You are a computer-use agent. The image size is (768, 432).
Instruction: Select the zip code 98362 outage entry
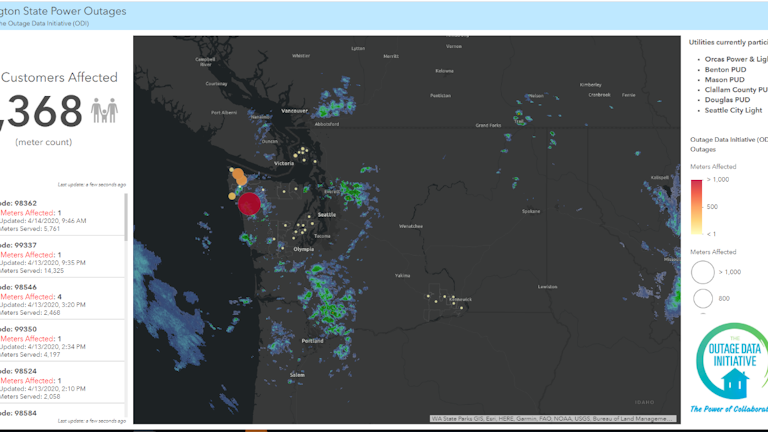(x=60, y=220)
